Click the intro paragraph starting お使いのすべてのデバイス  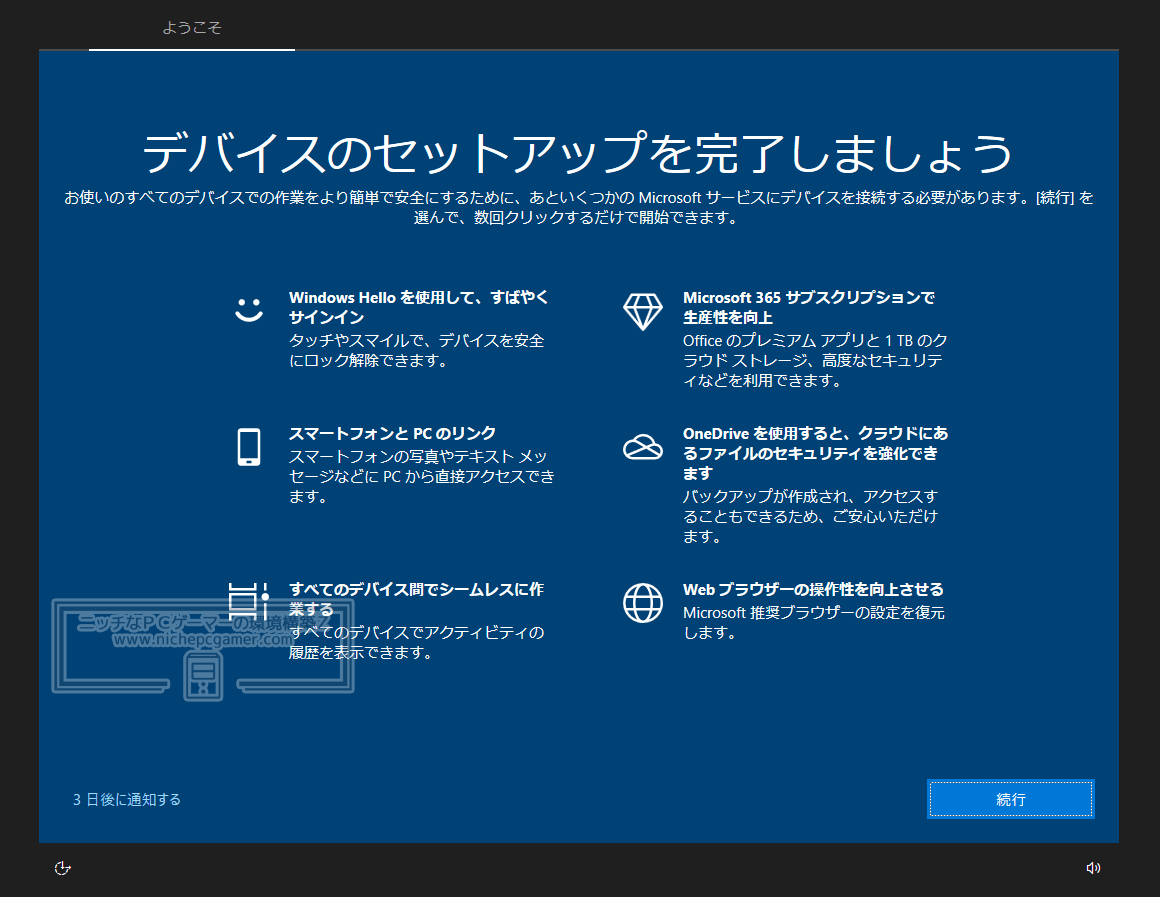[x=579, y=207]
